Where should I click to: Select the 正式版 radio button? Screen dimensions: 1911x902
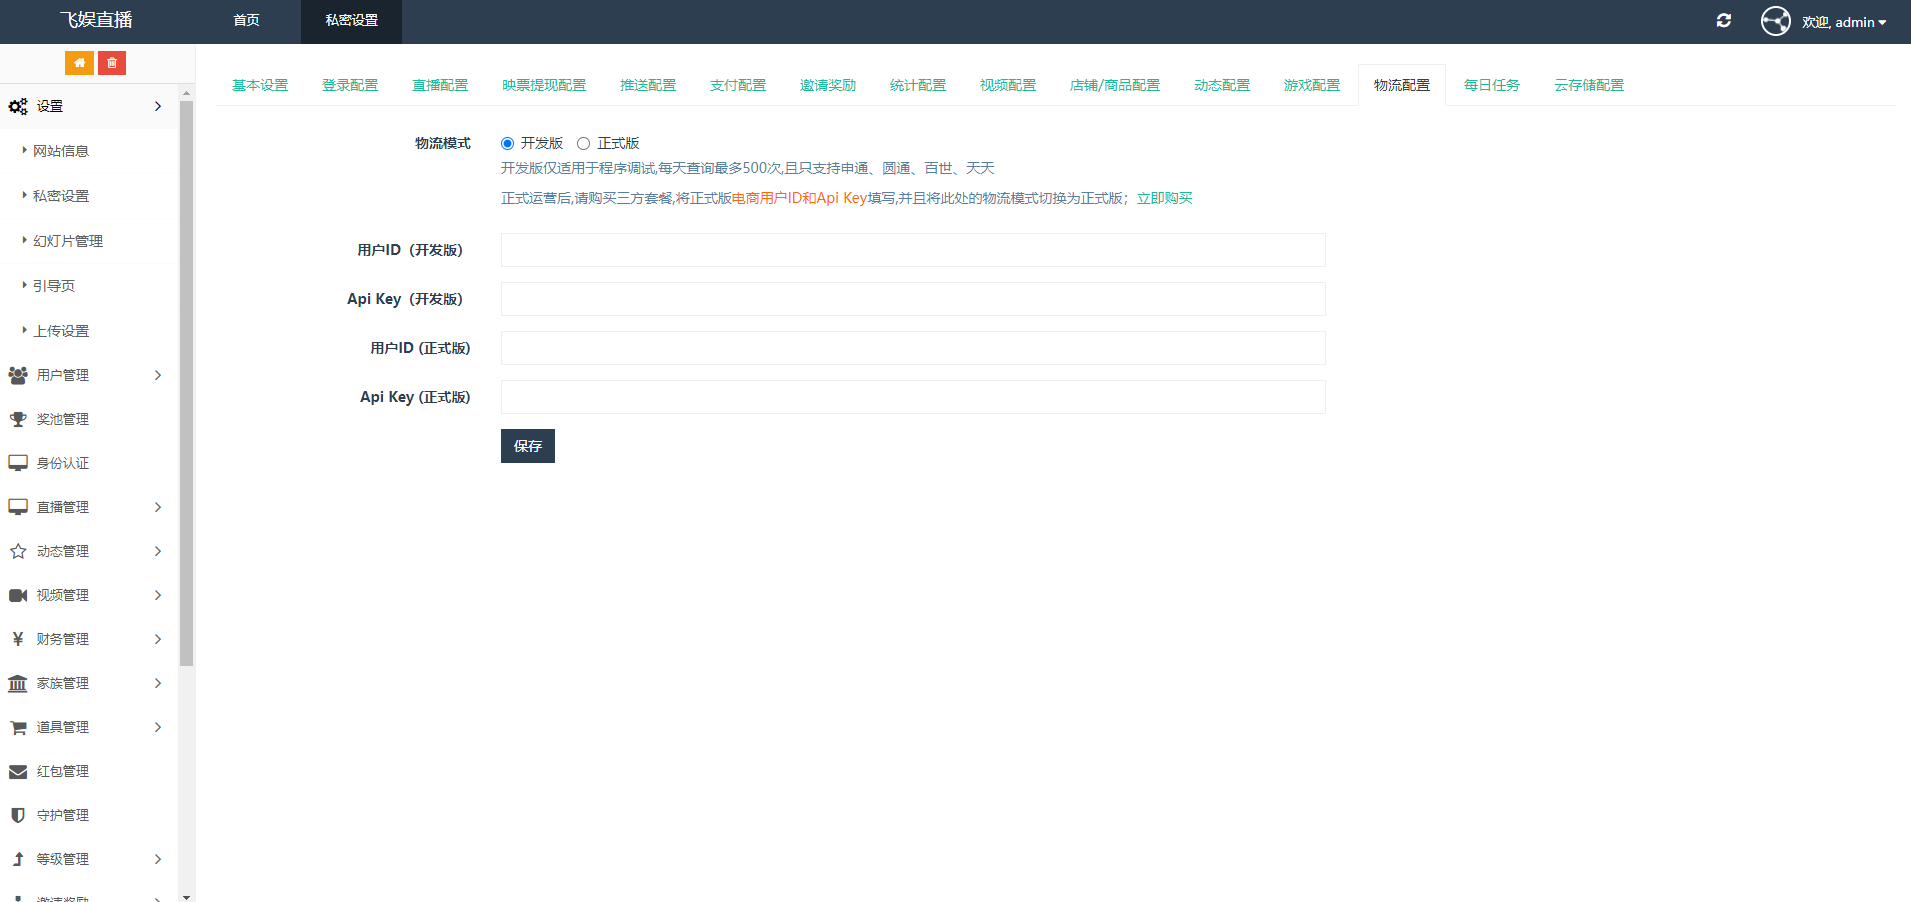click(584, 143)
